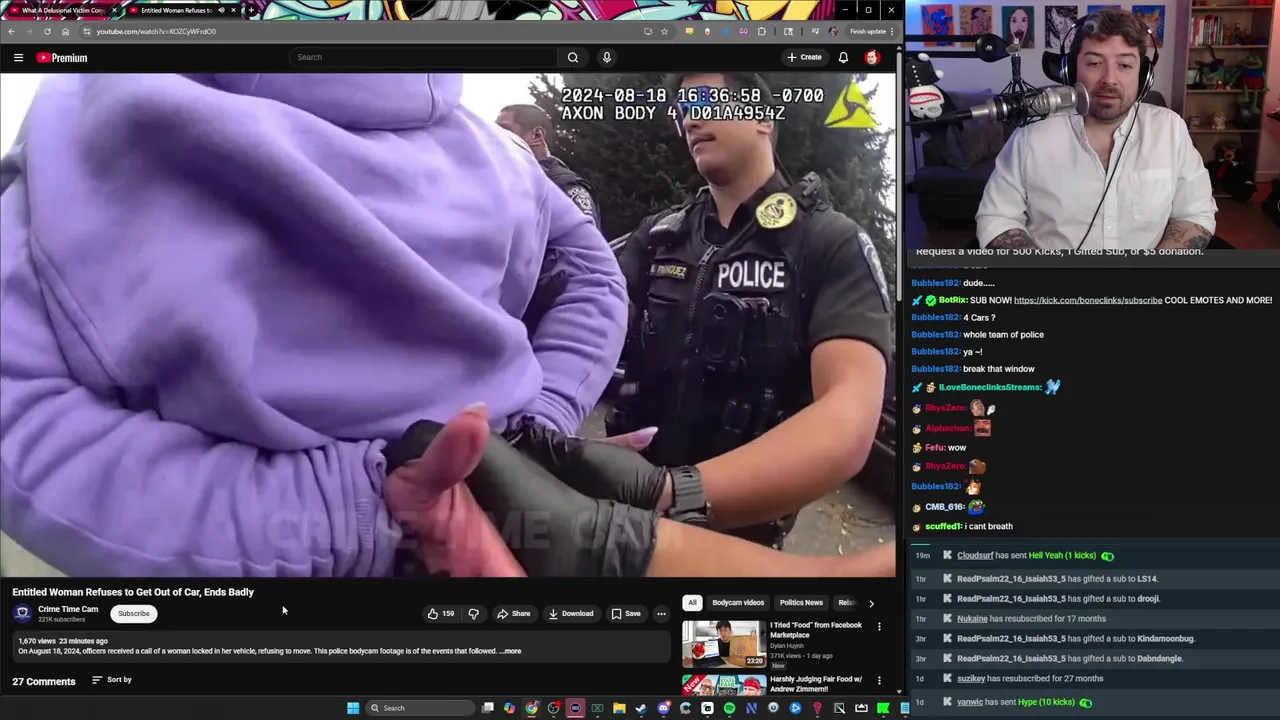This screenshot has height=720, width=1280.
Task: Open the video's more actions ellipsis
Action: pyautogui.click(x=661, y=614)
